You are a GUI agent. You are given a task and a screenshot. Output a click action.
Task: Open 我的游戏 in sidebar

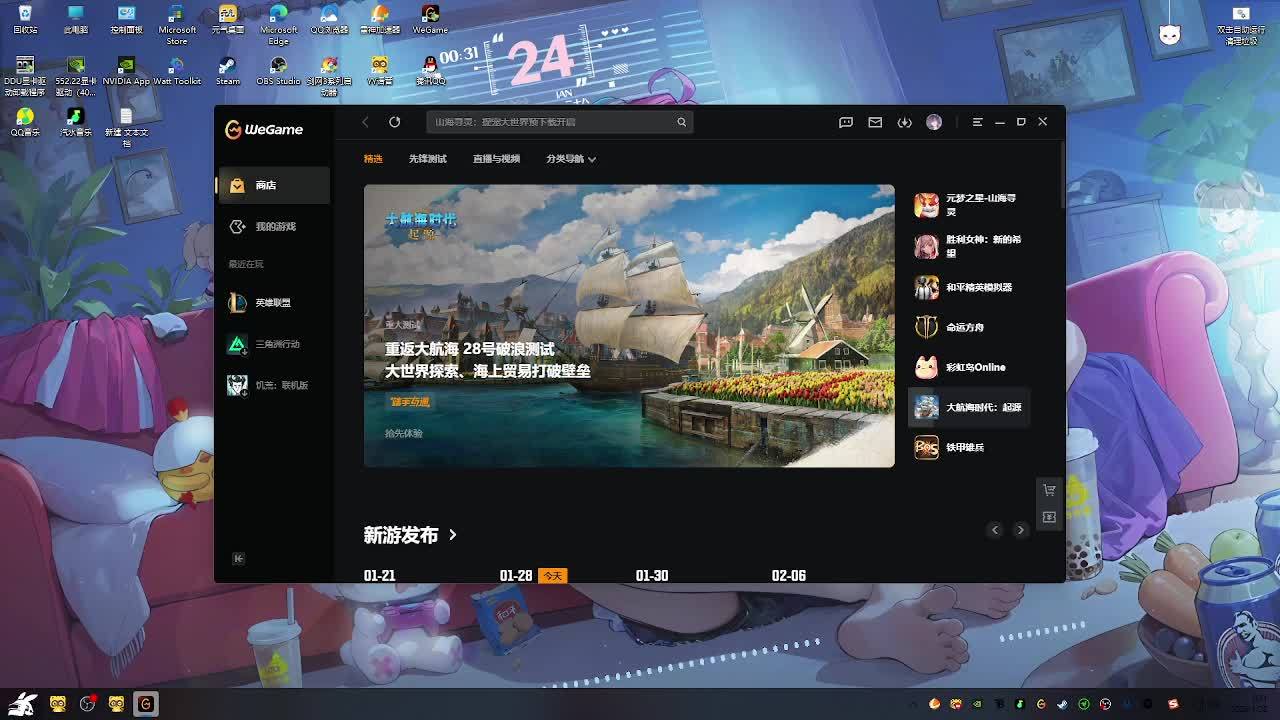point(274,227)
